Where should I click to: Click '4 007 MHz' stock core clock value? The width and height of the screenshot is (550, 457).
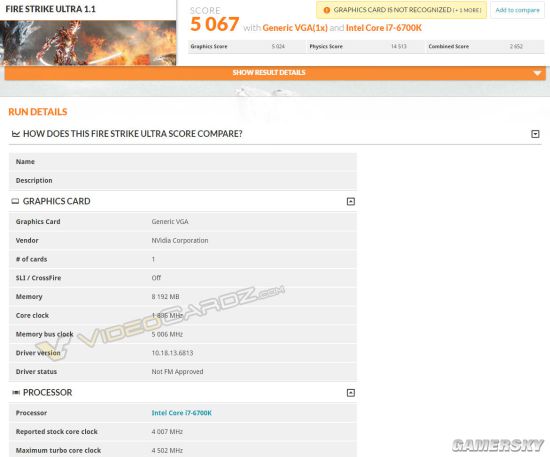(167, 432)
